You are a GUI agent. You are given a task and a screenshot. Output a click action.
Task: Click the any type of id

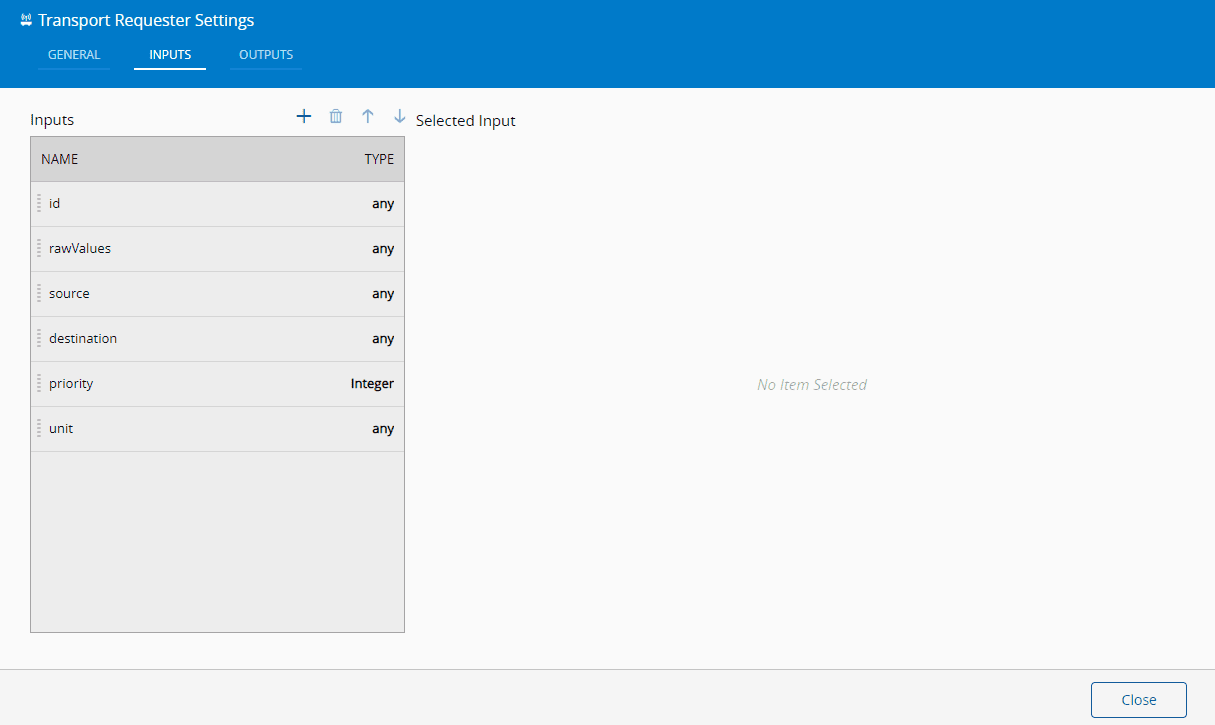coord(383,204)
